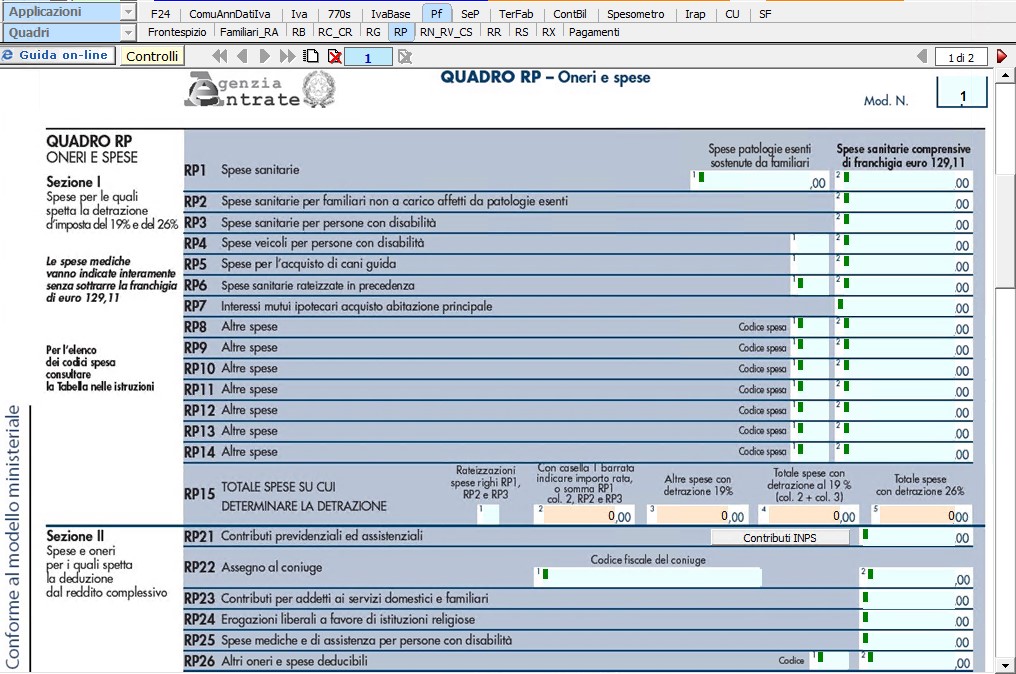Go to the first module with double-left arrow
Screen dimensions: 1016x674
pos(220,56)
